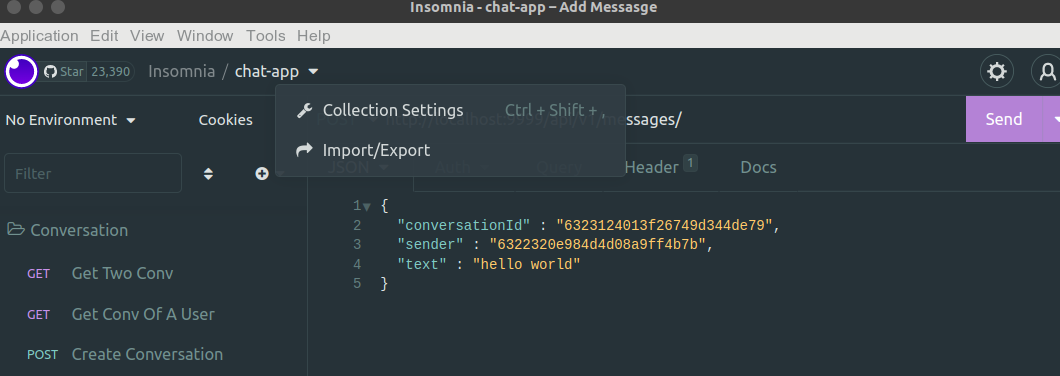
Task: Click the sort order arrows icon
Action: [x=208, y=174]
